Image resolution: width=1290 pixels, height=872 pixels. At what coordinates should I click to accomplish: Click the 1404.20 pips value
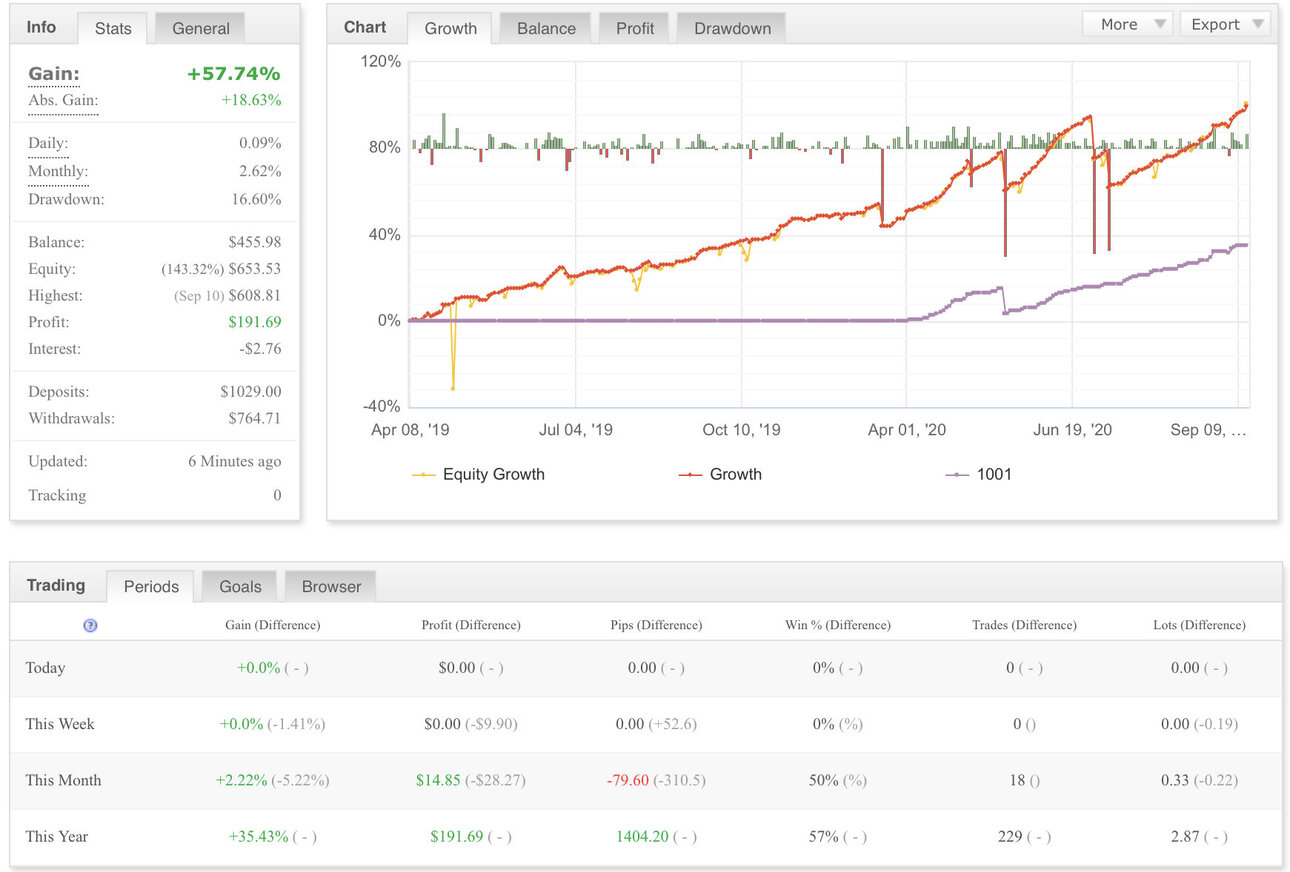click(x=643, y=836)
